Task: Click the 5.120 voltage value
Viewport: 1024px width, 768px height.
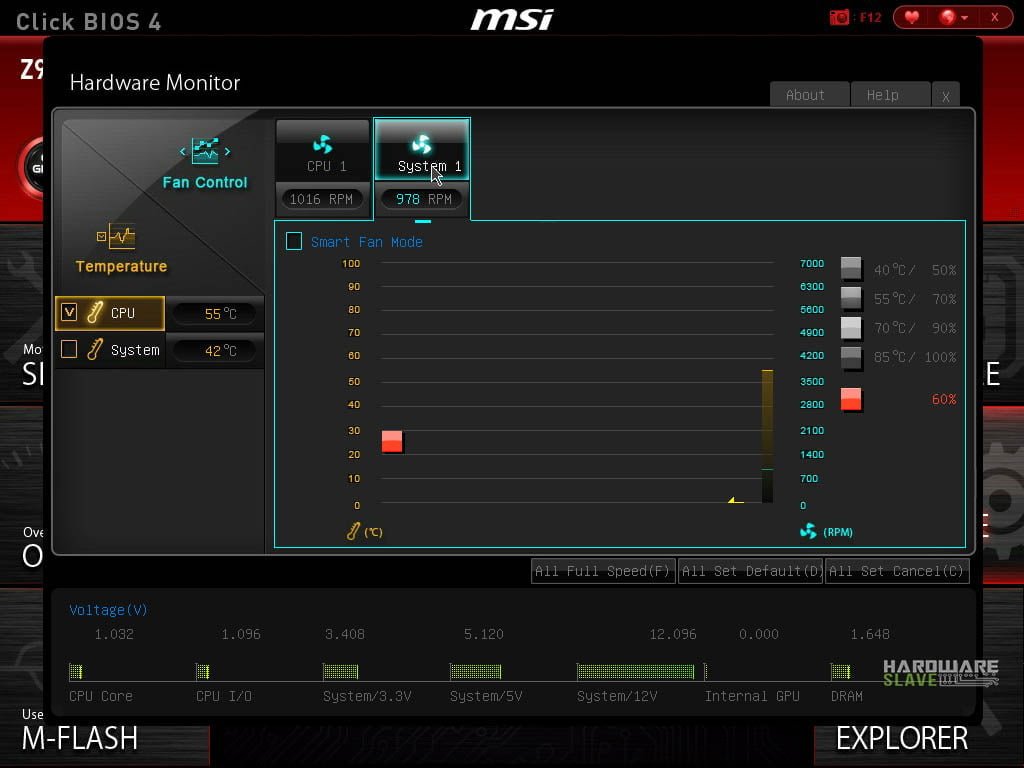Action: coord(483,634)
